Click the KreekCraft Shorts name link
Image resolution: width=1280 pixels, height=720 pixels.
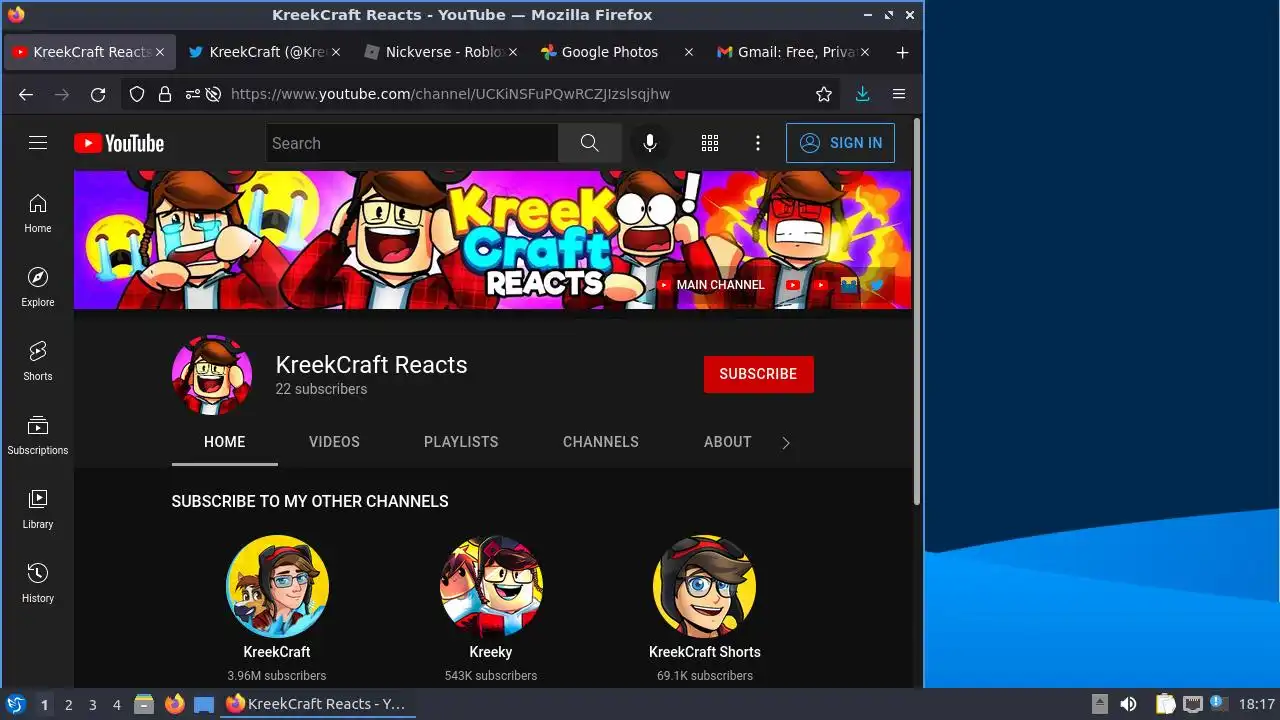(x=705, y=652)
